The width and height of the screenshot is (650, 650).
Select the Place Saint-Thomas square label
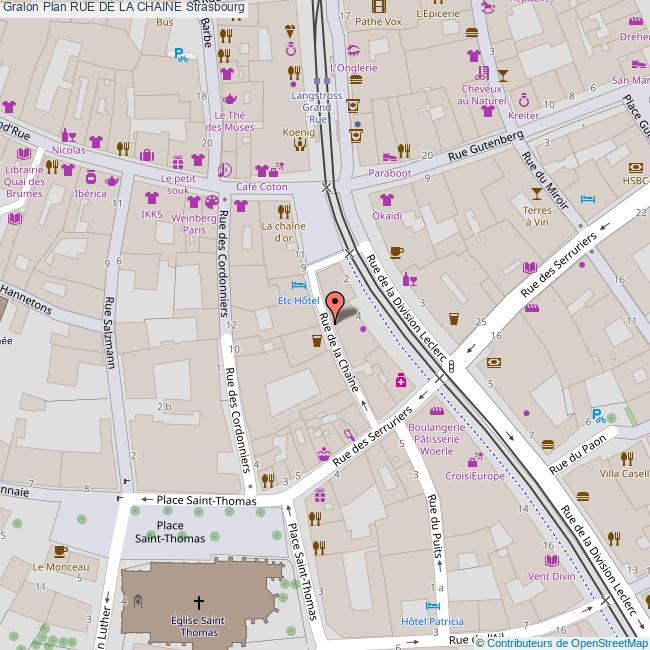(x=181, y=531)
